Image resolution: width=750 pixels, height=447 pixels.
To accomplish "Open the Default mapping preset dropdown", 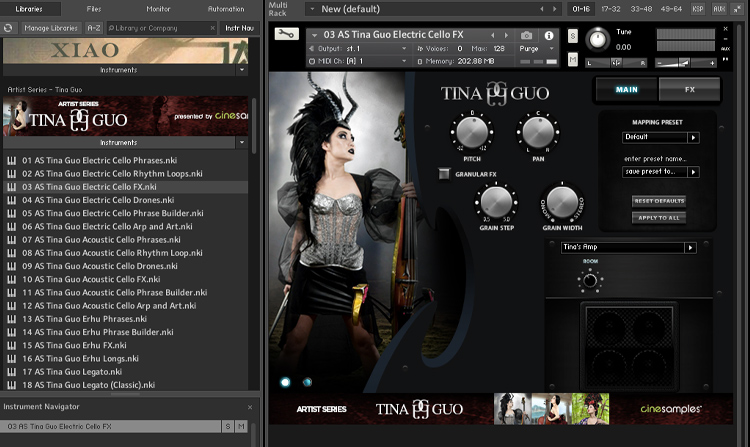I will (x=693, y=138).
